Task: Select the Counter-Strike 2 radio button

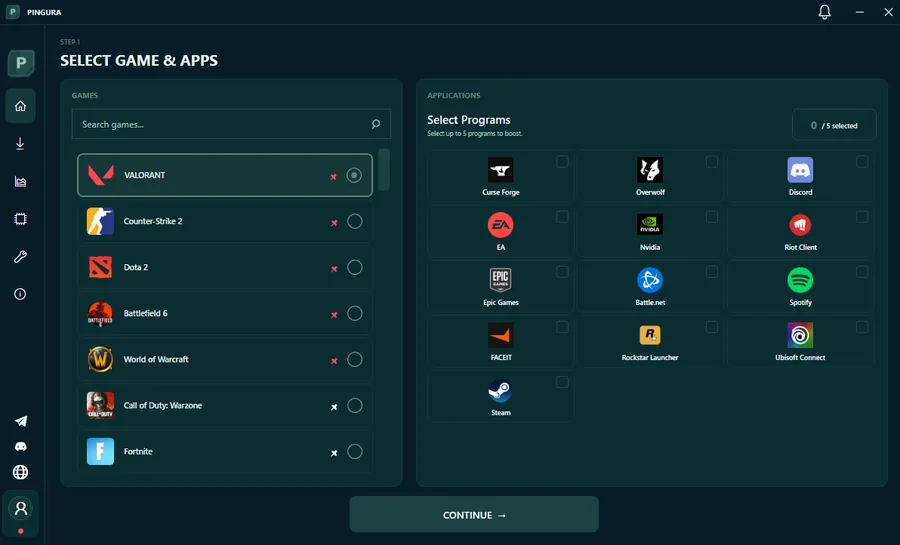Action: tap(355, 221)
